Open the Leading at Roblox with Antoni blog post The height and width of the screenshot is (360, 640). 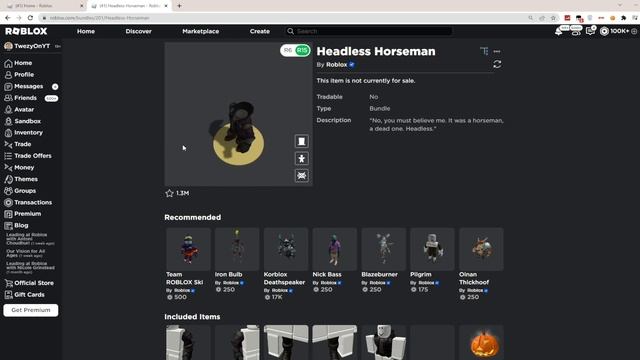30,239
